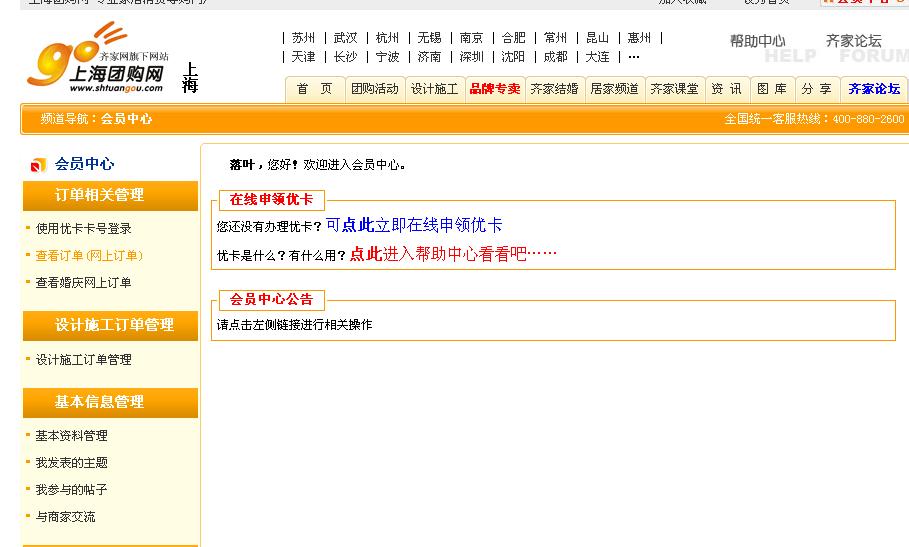
Task: Open 查看婚庆网上订单
Action: 83,283
